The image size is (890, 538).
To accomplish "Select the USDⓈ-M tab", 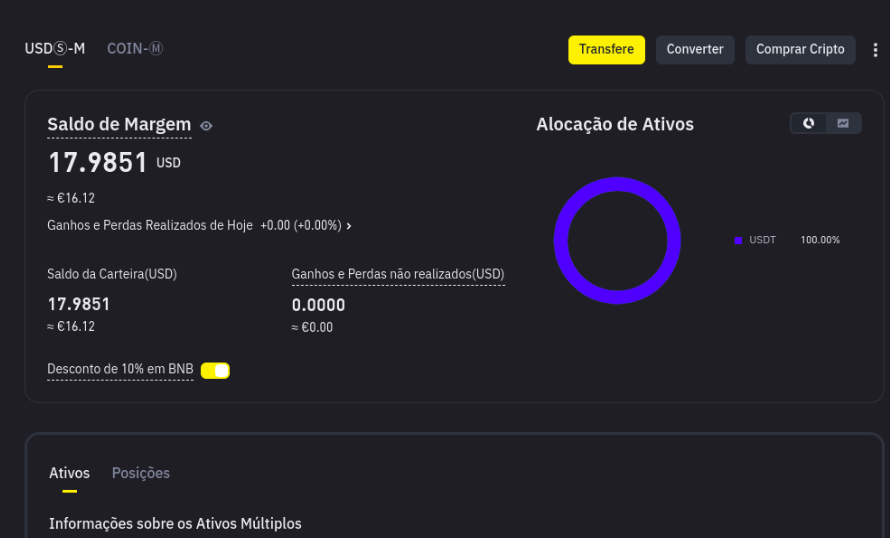I will click(54, 49).
